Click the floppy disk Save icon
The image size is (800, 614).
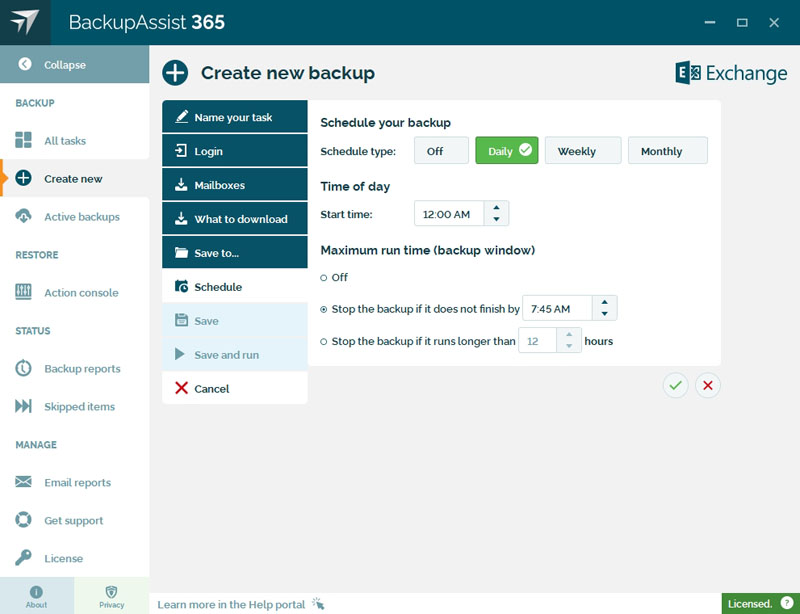[x=181, y=320]
